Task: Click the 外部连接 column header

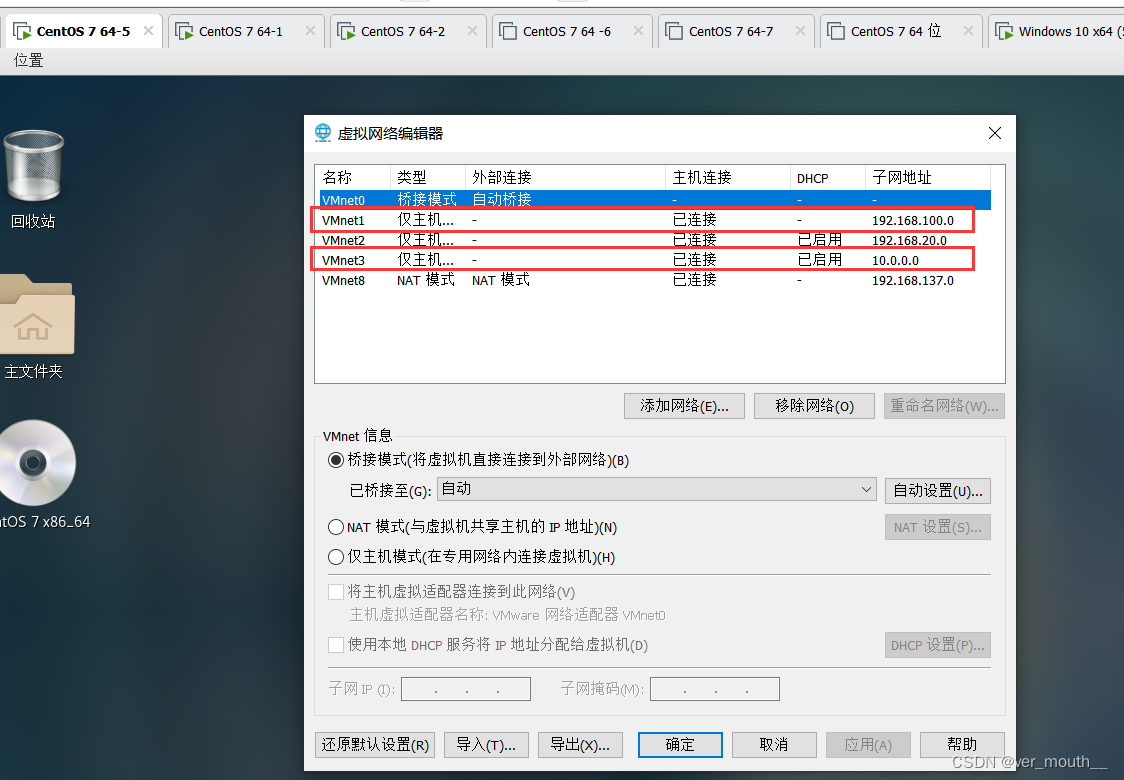Action: point(566,178)
